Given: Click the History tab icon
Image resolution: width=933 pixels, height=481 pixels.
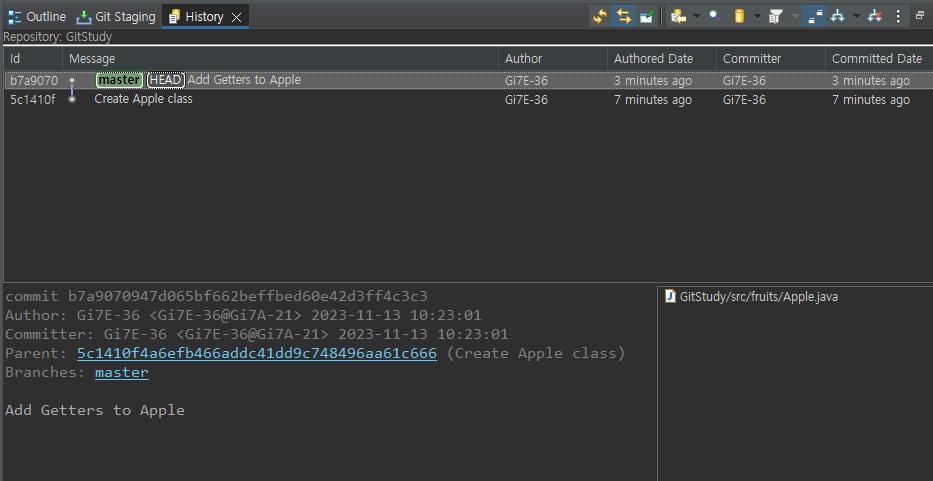Looking at the screenshot, I should coord(174,17).
